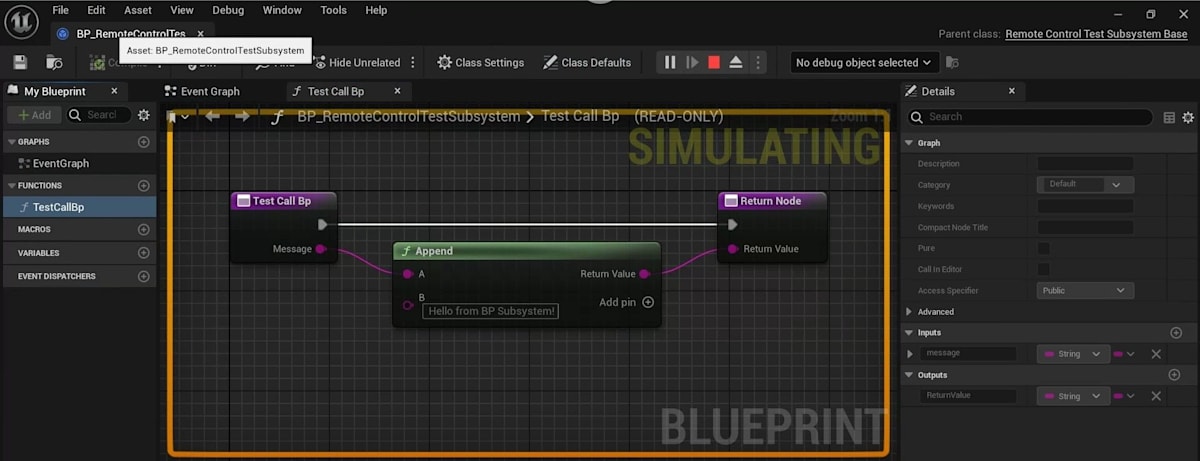
Task: Save the current blueprint asset
Action: 20,62
